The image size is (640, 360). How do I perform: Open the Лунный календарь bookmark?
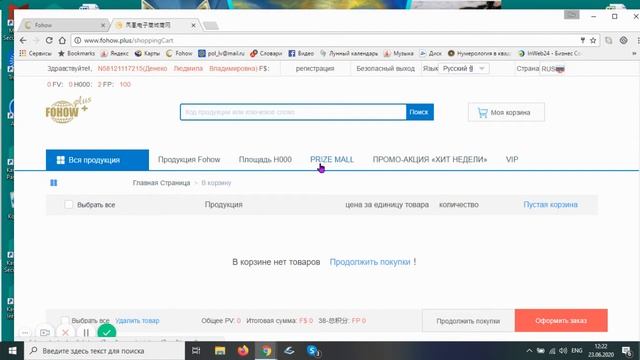point(349,53)
